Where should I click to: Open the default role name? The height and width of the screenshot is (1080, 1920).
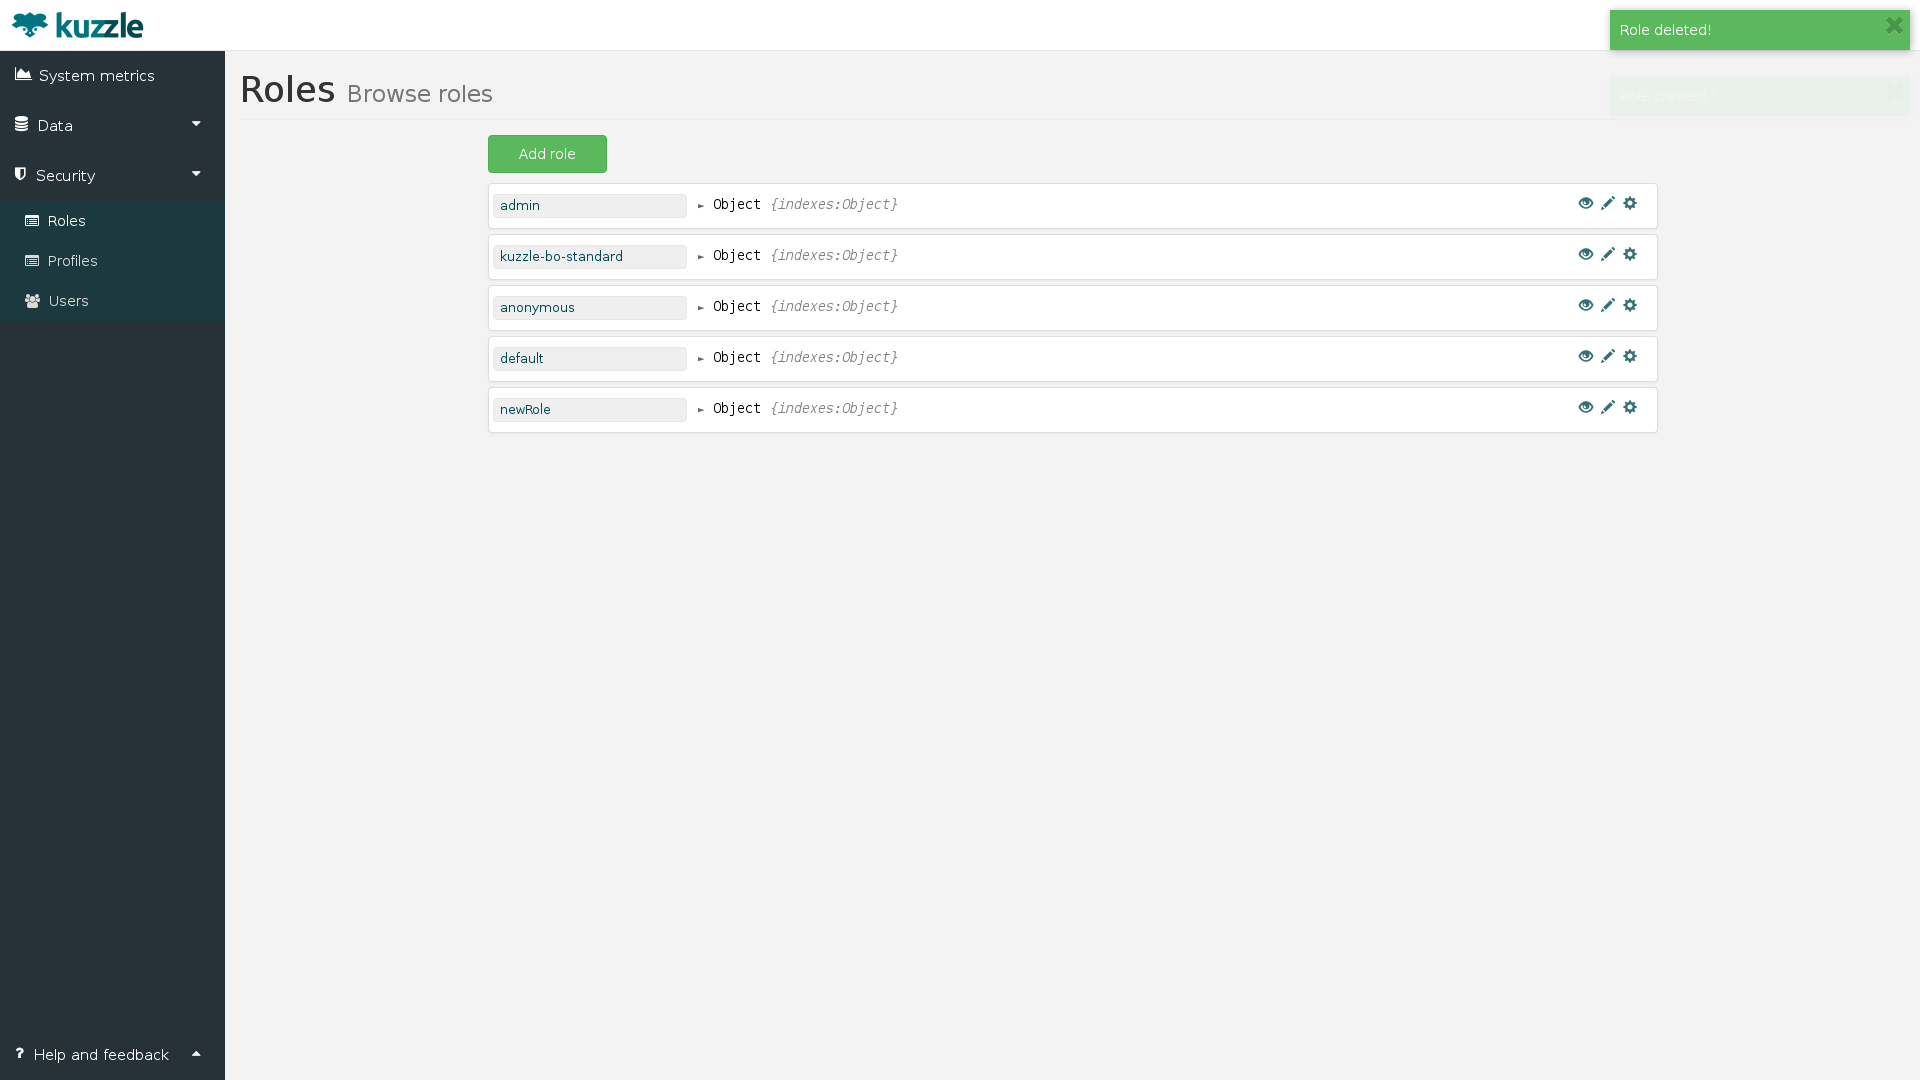click(590, 359)
